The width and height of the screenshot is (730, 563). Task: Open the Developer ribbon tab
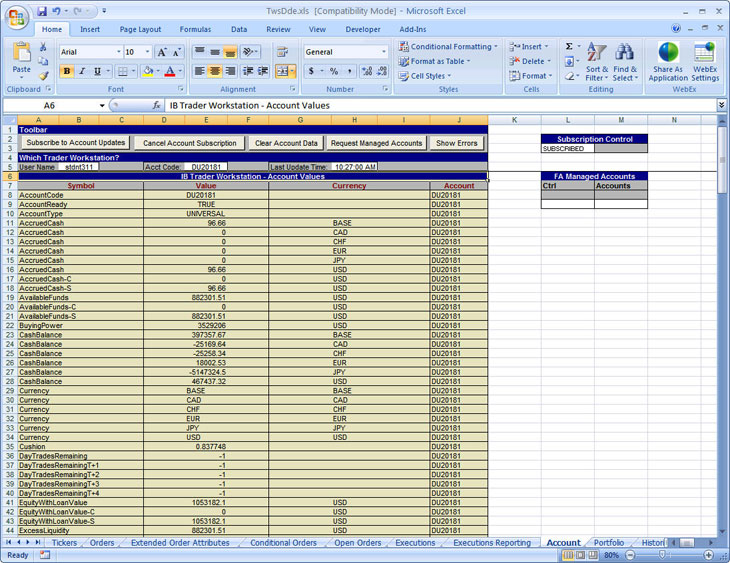[363, 29]
